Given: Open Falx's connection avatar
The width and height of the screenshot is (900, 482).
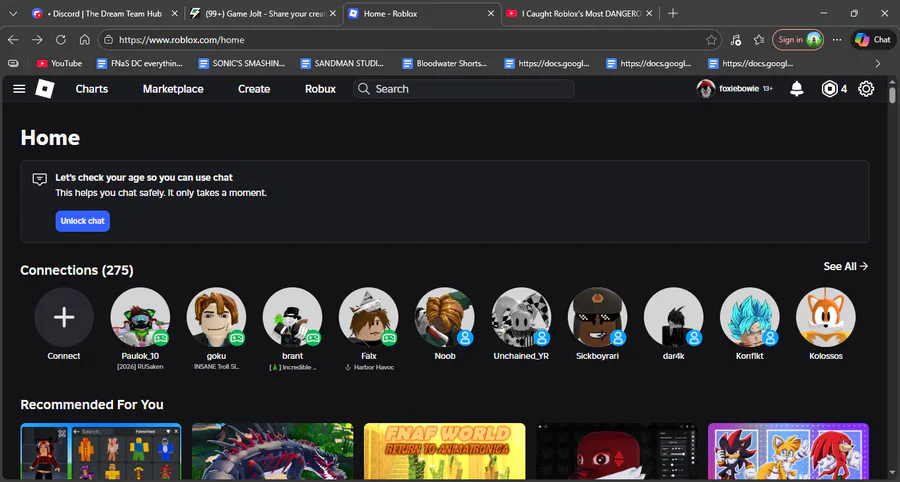Looking at the screenshot, I should point(368,317).
